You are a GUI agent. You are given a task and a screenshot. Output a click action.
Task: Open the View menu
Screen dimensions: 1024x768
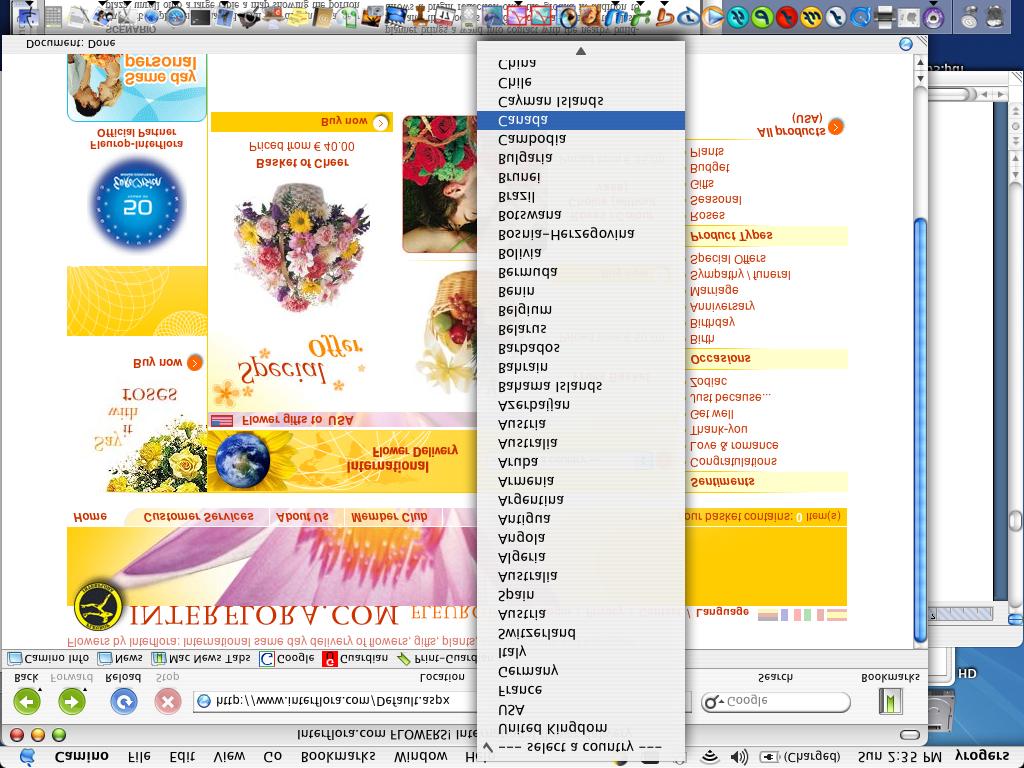tap(229, 756)
